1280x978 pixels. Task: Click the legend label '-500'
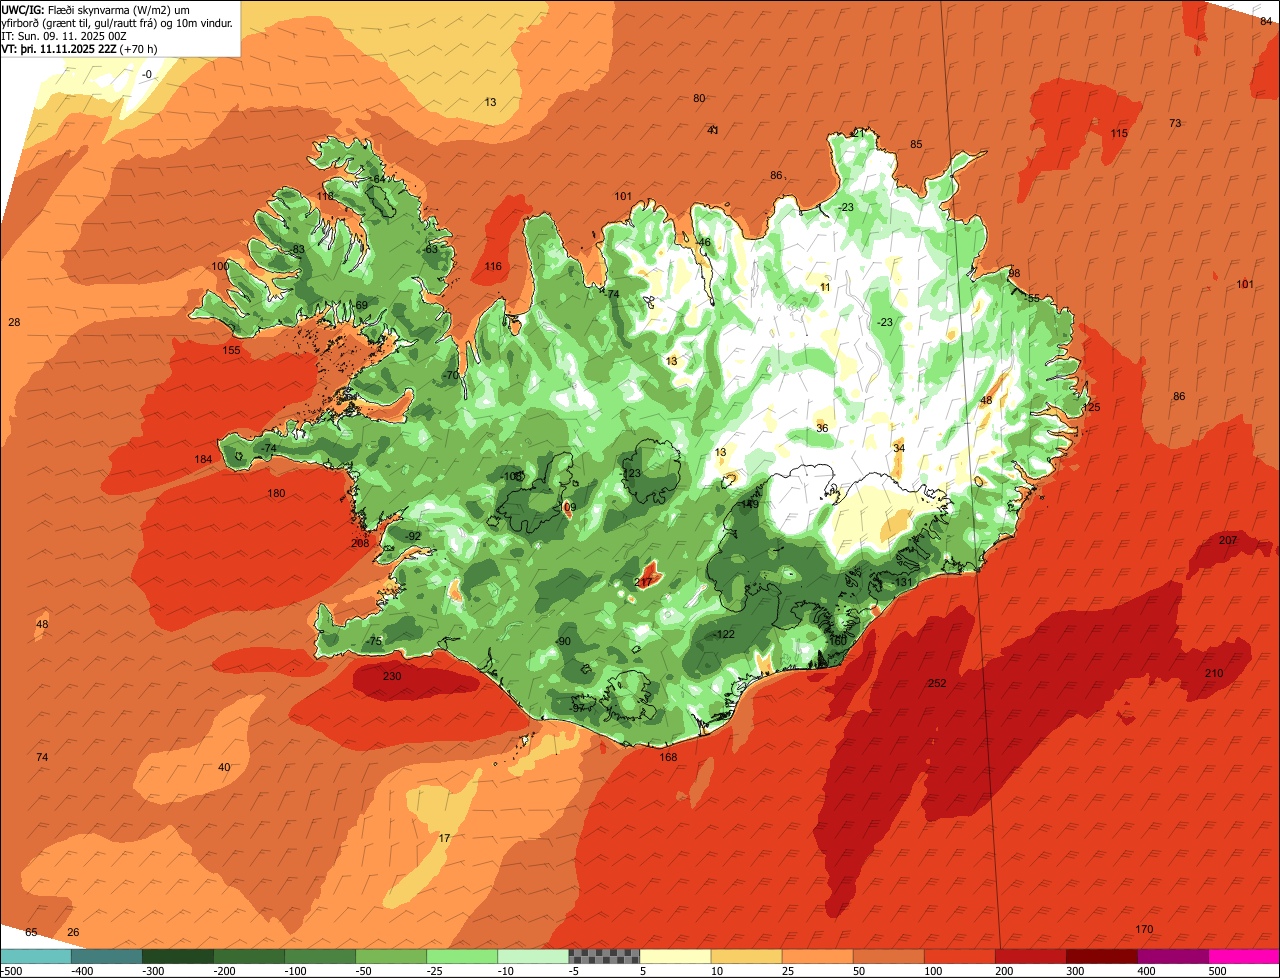pyautogui.click(x=12, y=971)
